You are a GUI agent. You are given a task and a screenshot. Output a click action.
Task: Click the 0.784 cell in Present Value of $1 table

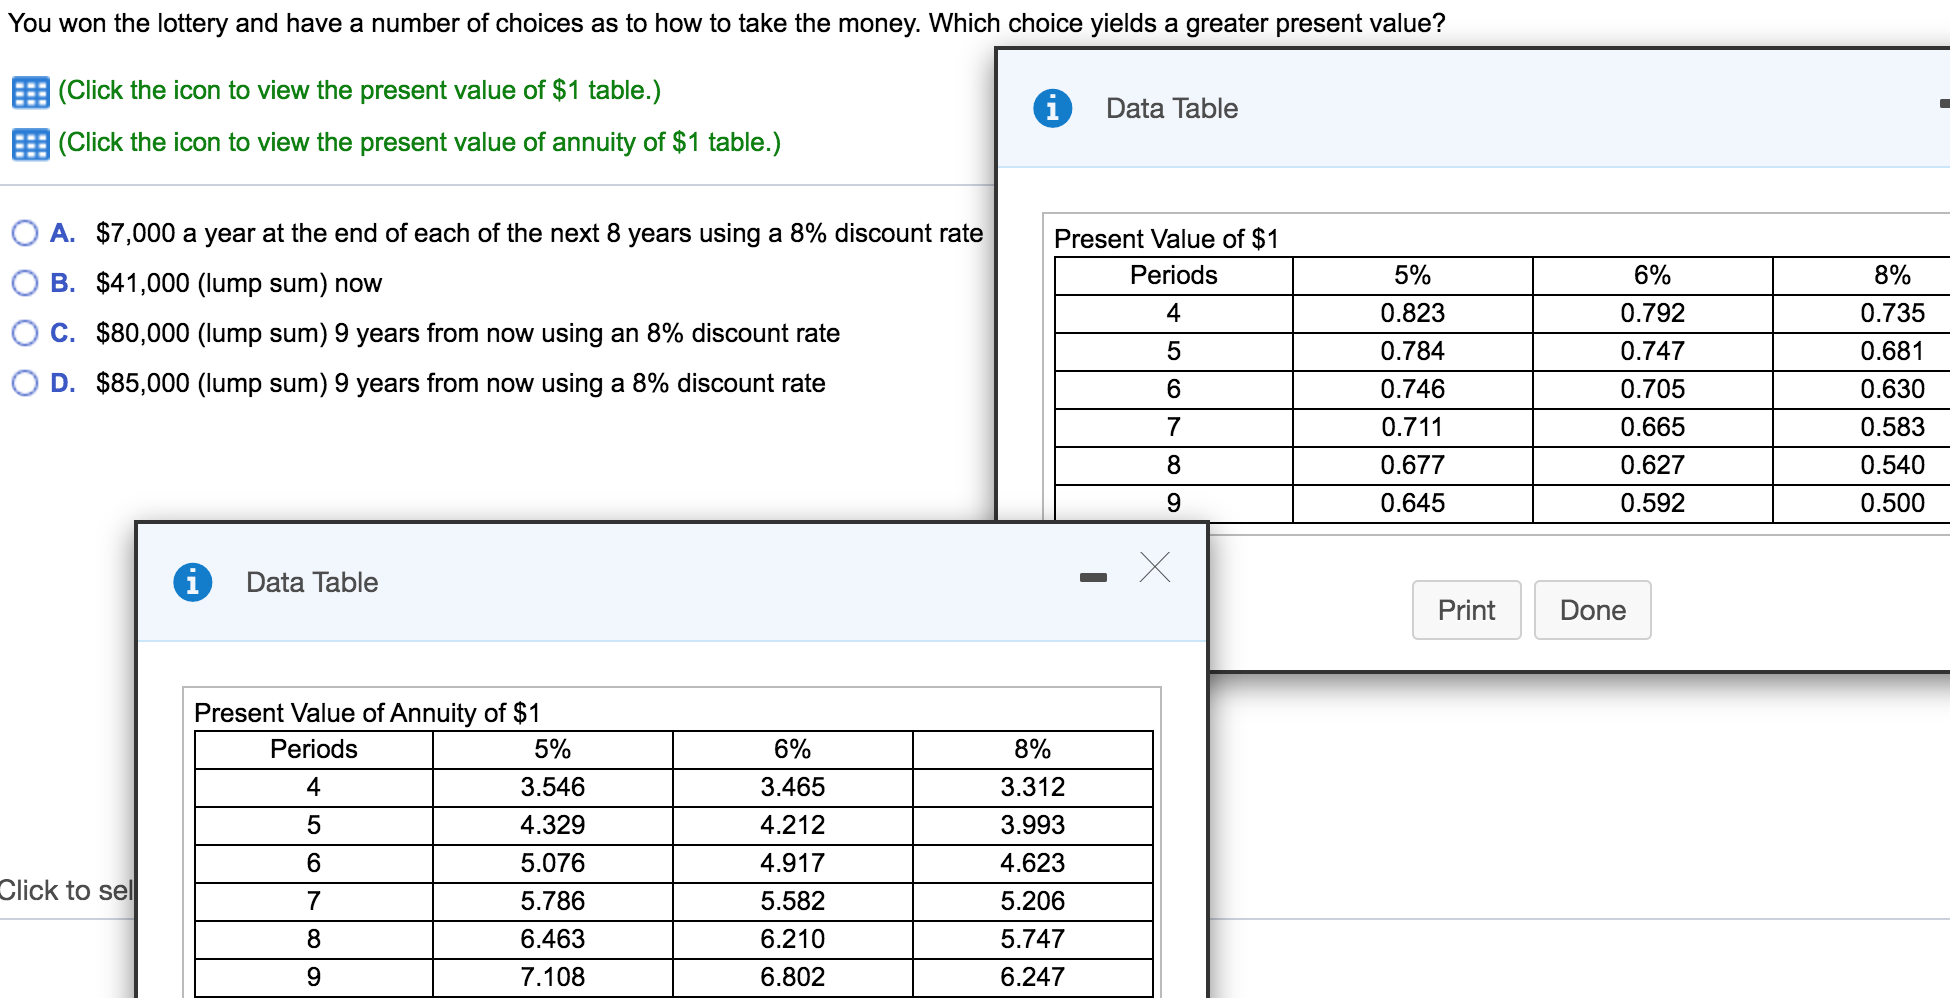1413,351
